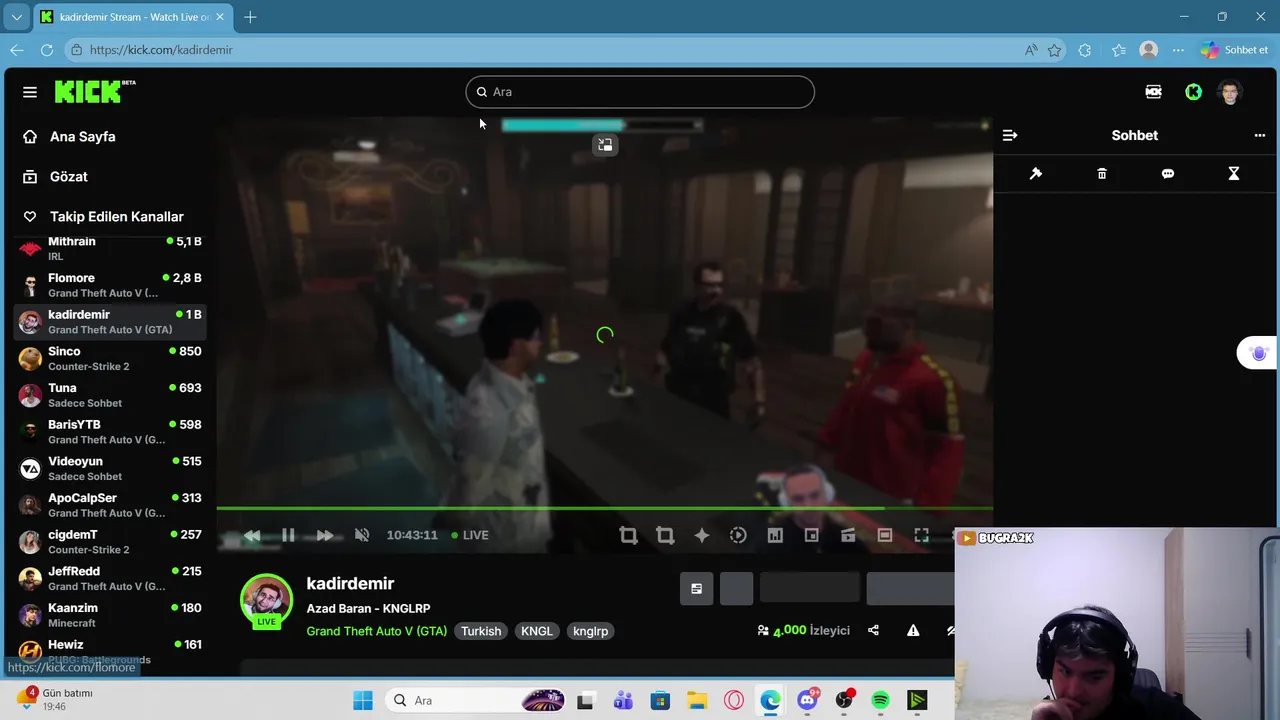Open Flomore channel in the sidebar
Image resolution: width=1280 pixels, height=720 pixels.
(110, 285)
